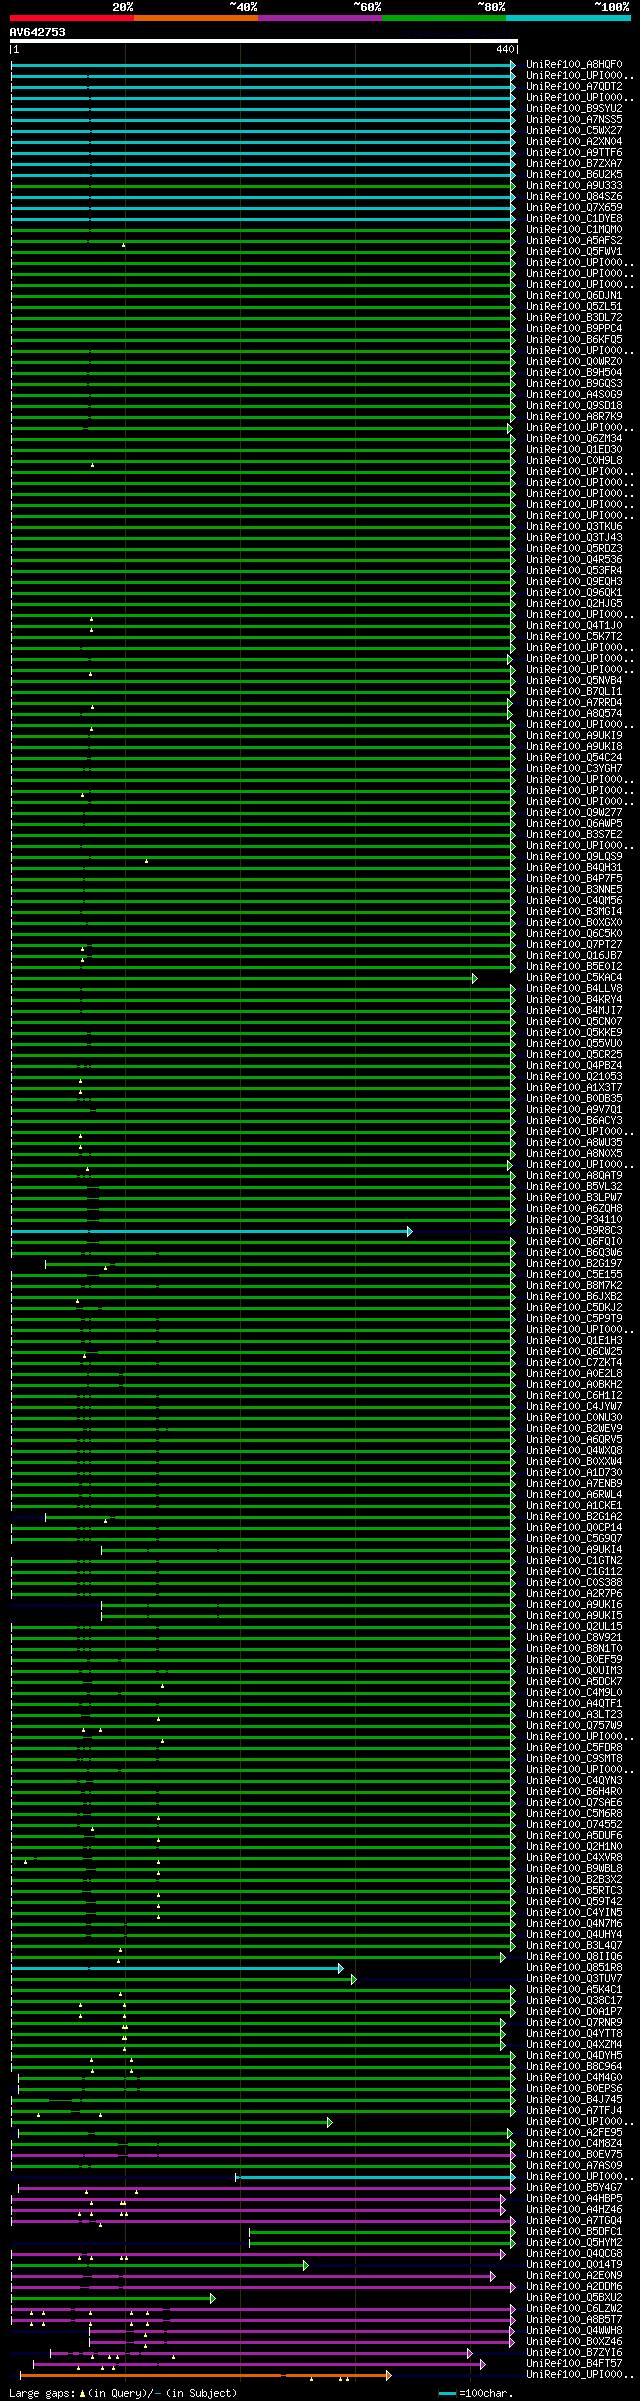Viewport: 640px width, 2401px height.
Task: Click the cyan alignment bar for UniRef100_Q851R8
Action: 177,1967
